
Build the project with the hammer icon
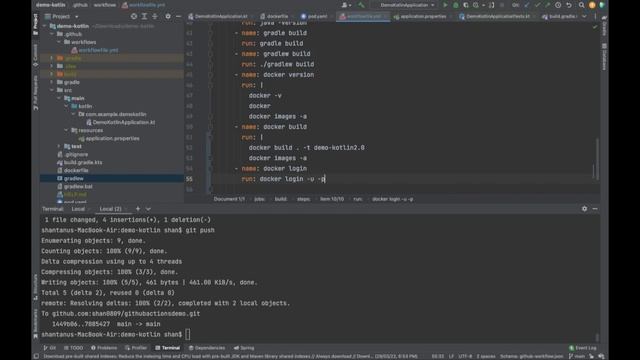(x=361, y=5)
